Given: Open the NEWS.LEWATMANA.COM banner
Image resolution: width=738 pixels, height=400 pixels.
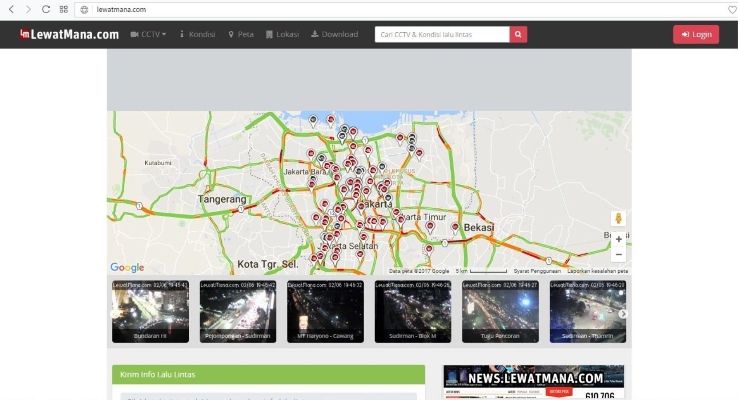Looking at the screenshot, I should (534, 382).
